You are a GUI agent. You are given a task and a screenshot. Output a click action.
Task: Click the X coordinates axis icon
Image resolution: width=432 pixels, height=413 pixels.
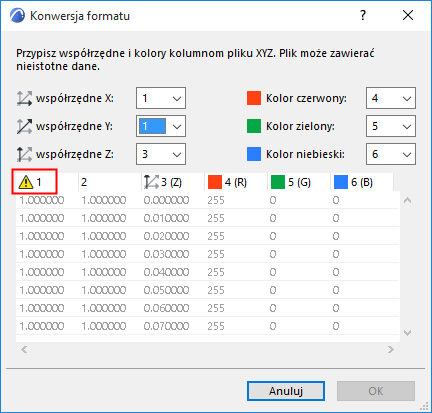24,99
